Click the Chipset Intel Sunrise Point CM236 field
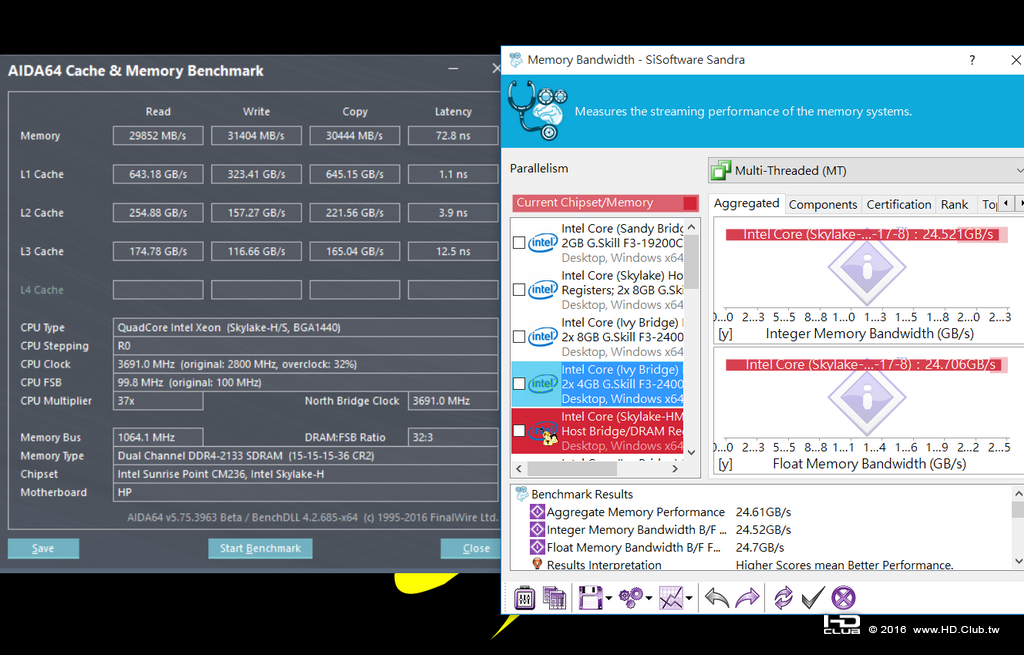 click(306, 474)
